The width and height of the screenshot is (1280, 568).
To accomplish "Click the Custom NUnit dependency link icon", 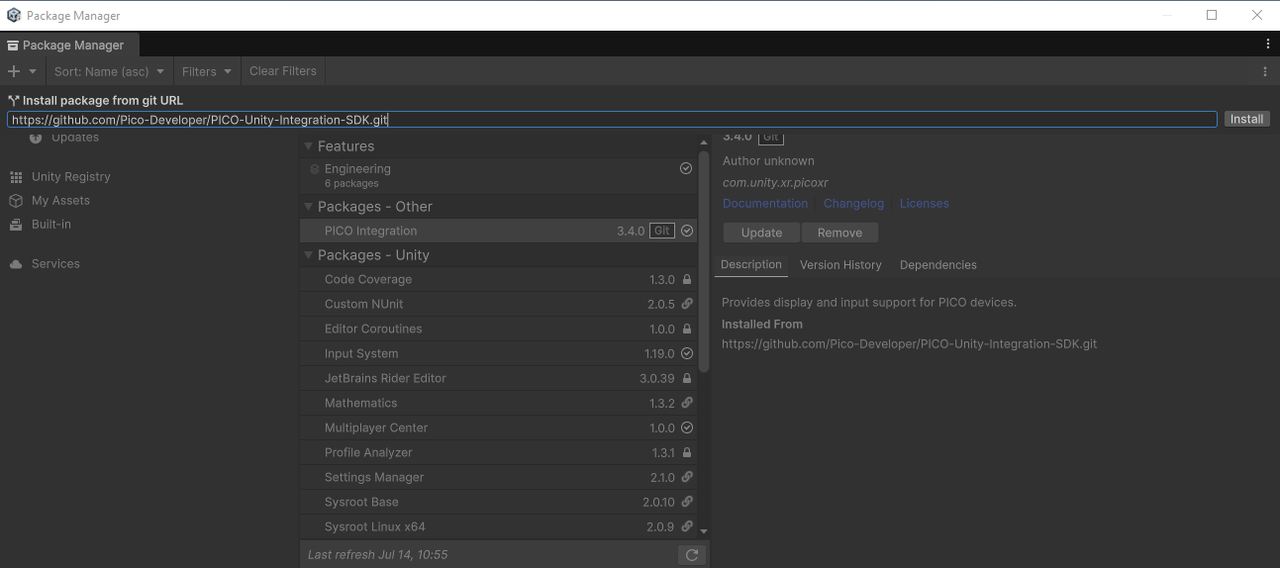I will [687, 304].
